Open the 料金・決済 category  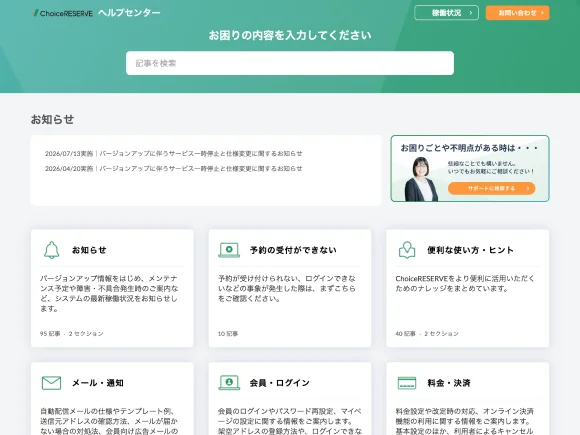pyautogui.click(x=449, y=383)
